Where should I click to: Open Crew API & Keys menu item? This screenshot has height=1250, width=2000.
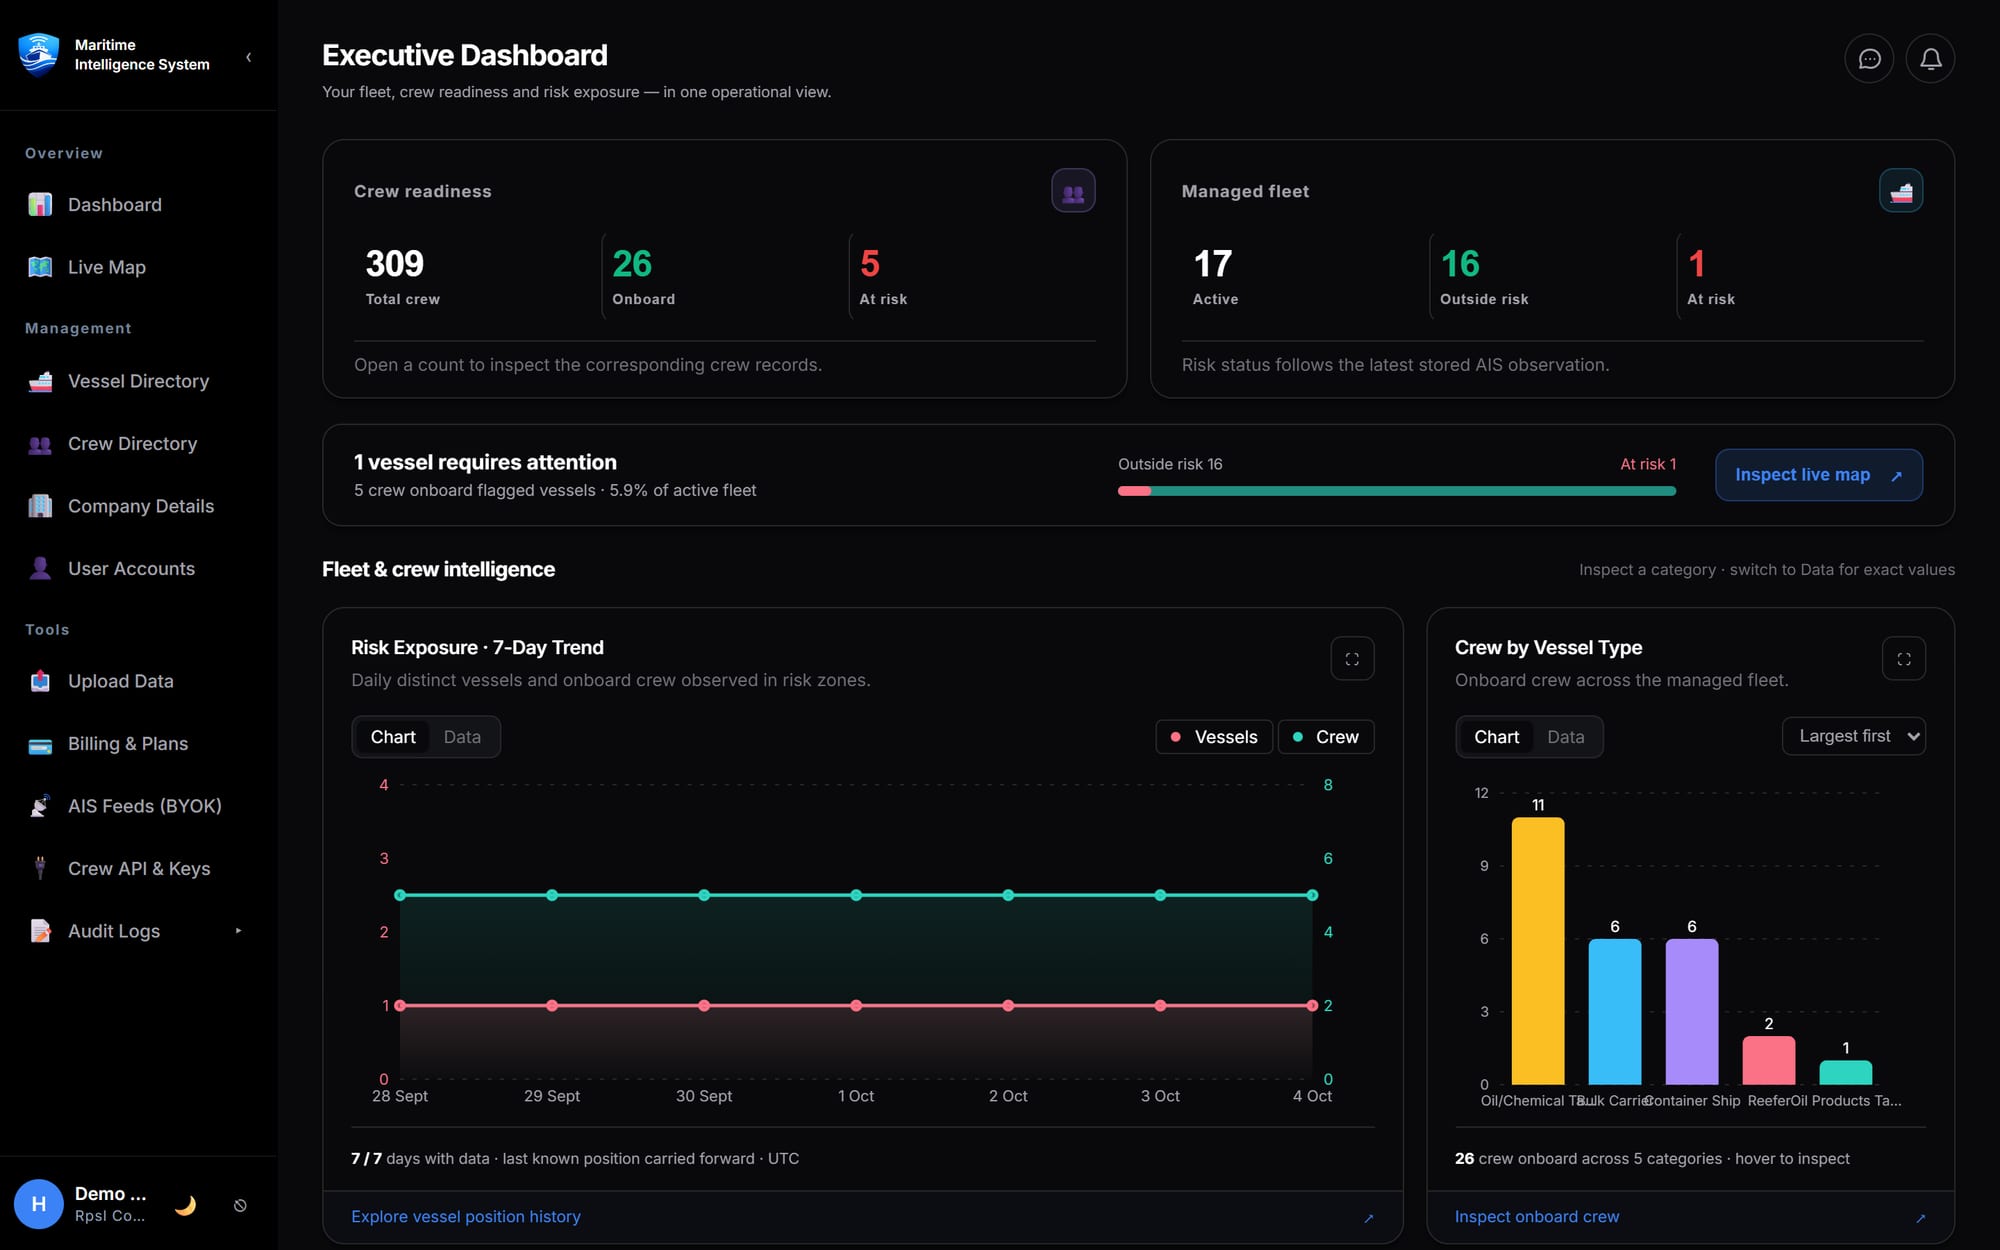tap(139, 869)
